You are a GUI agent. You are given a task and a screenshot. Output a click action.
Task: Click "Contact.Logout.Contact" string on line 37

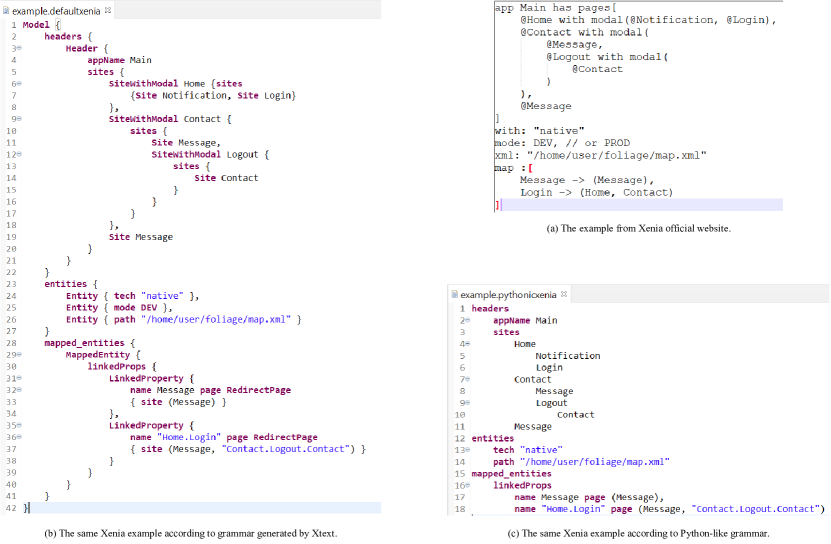click(x=286, y=449)
